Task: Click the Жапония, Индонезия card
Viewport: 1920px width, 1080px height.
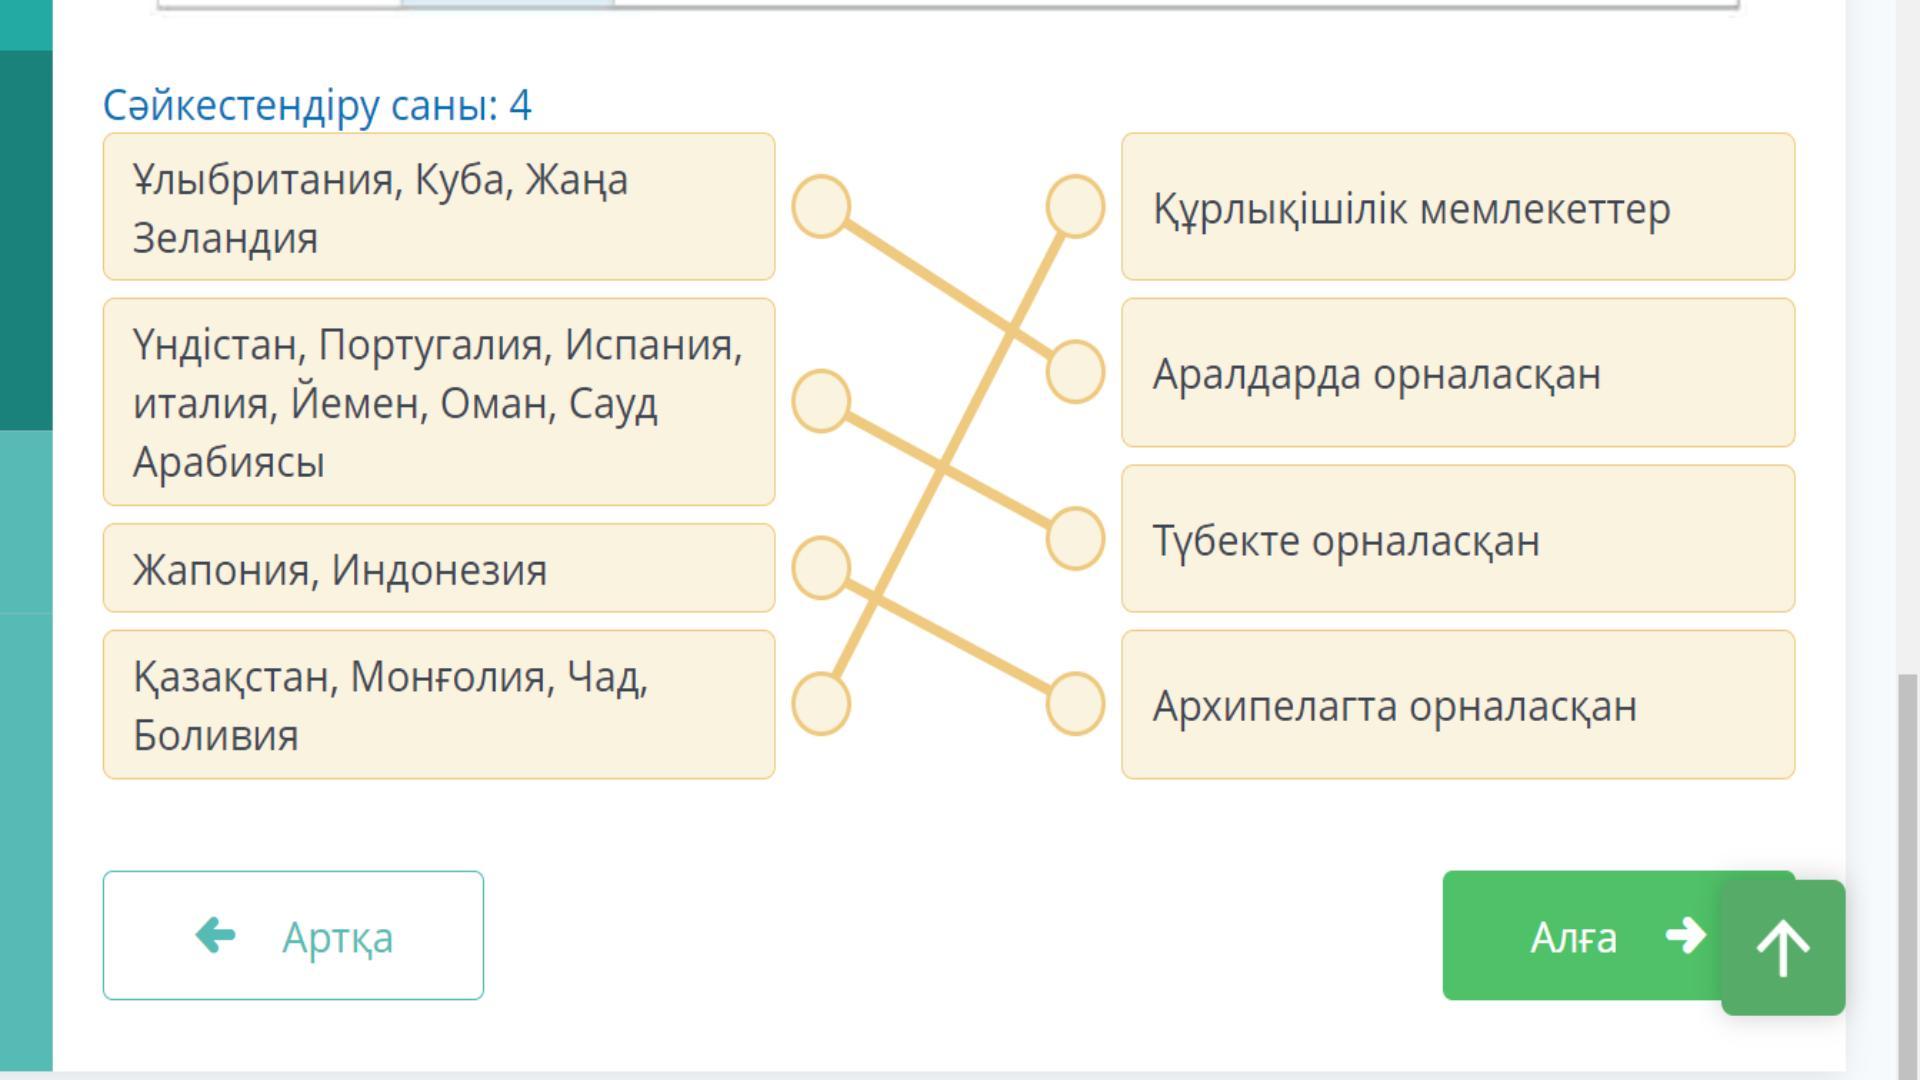Action: pyautogui.click(x=438, y=568)
